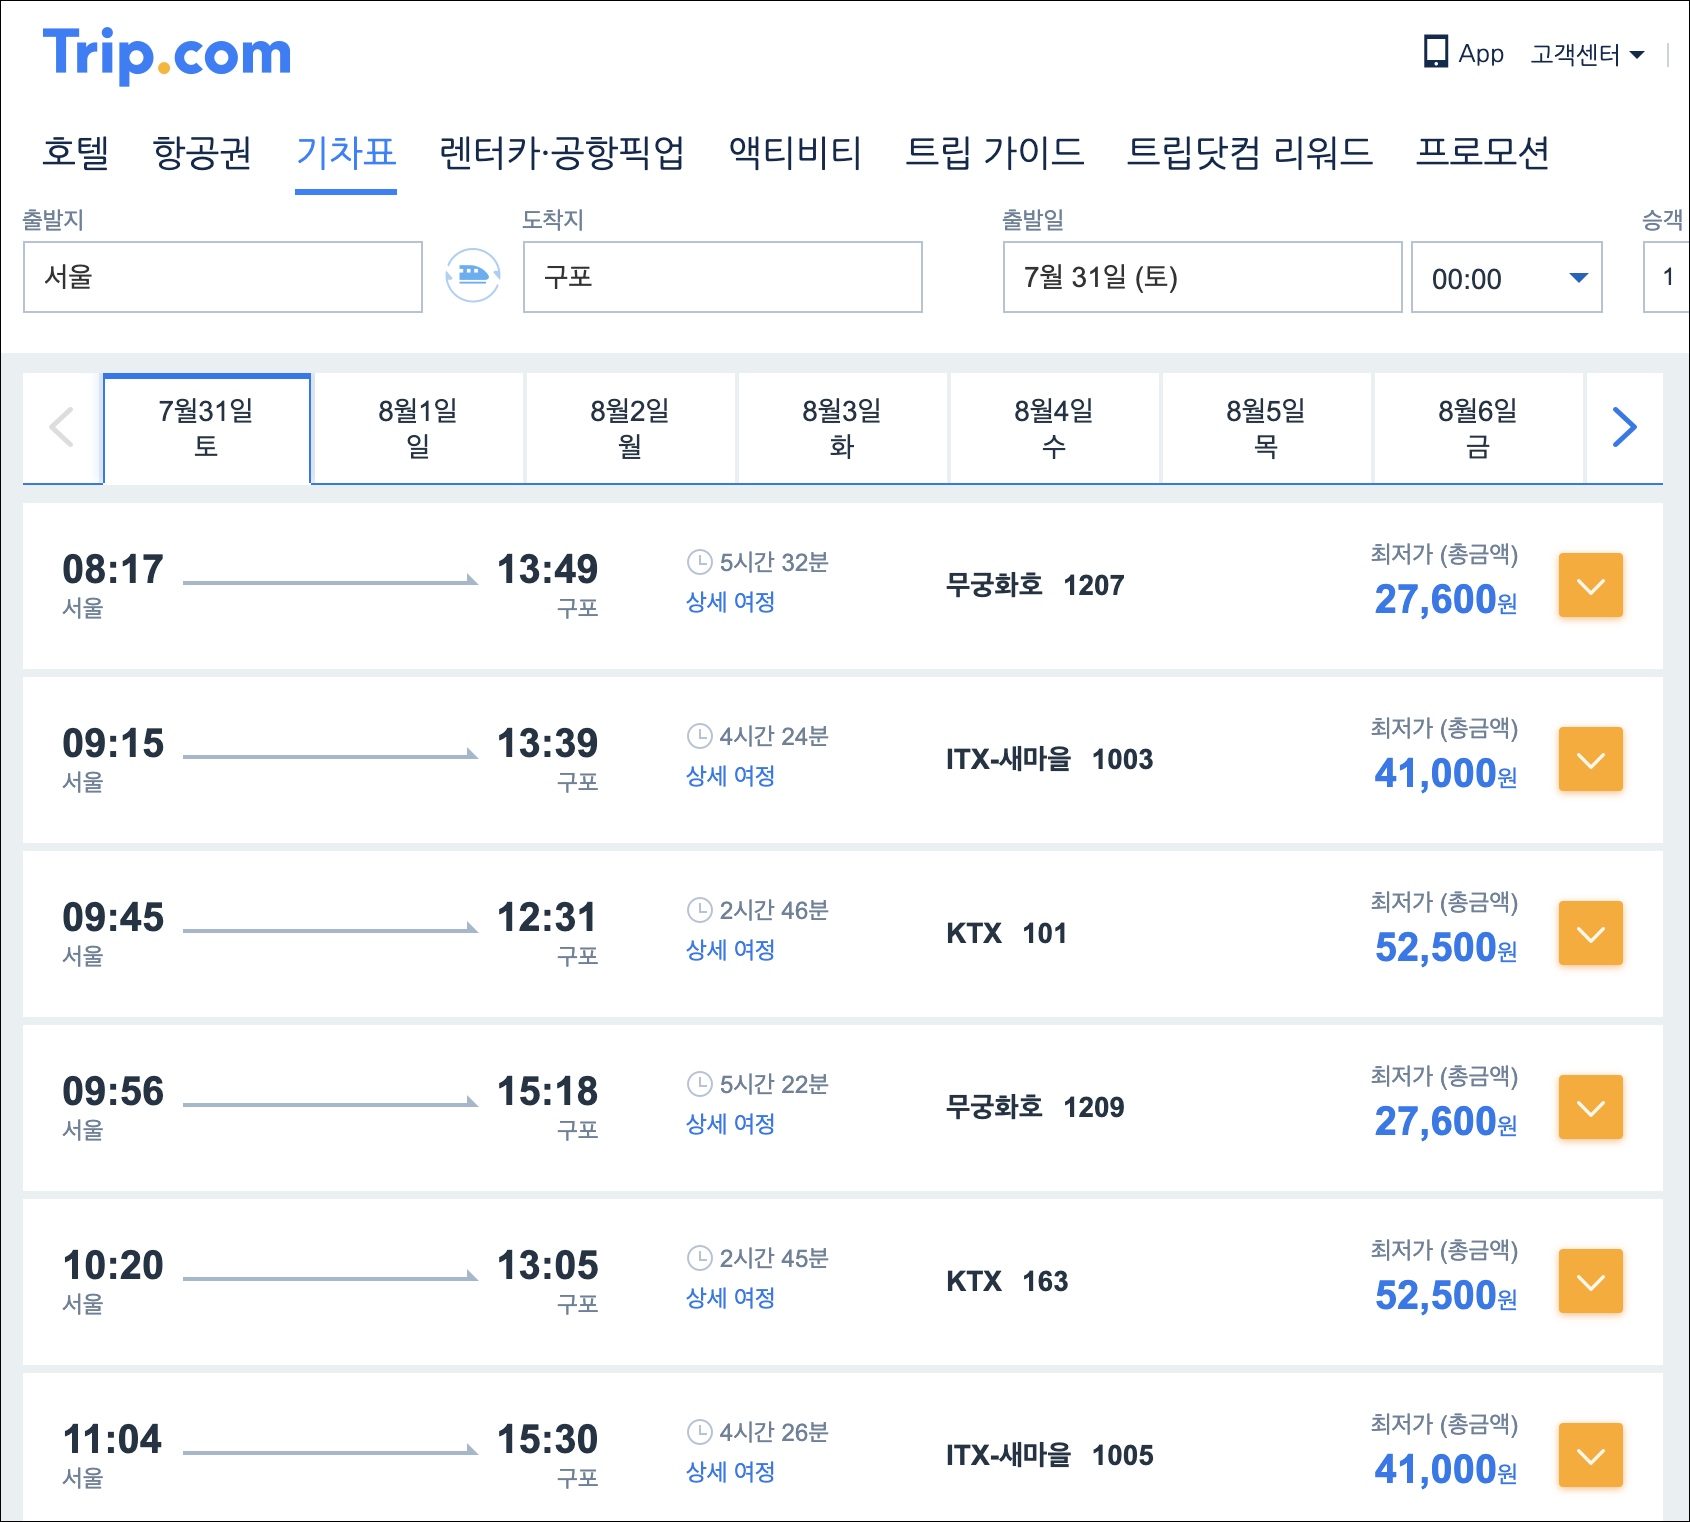Select the 8월3일 화 date tab
This screenshot has height=1522, width=1690.
coord(842,428)
